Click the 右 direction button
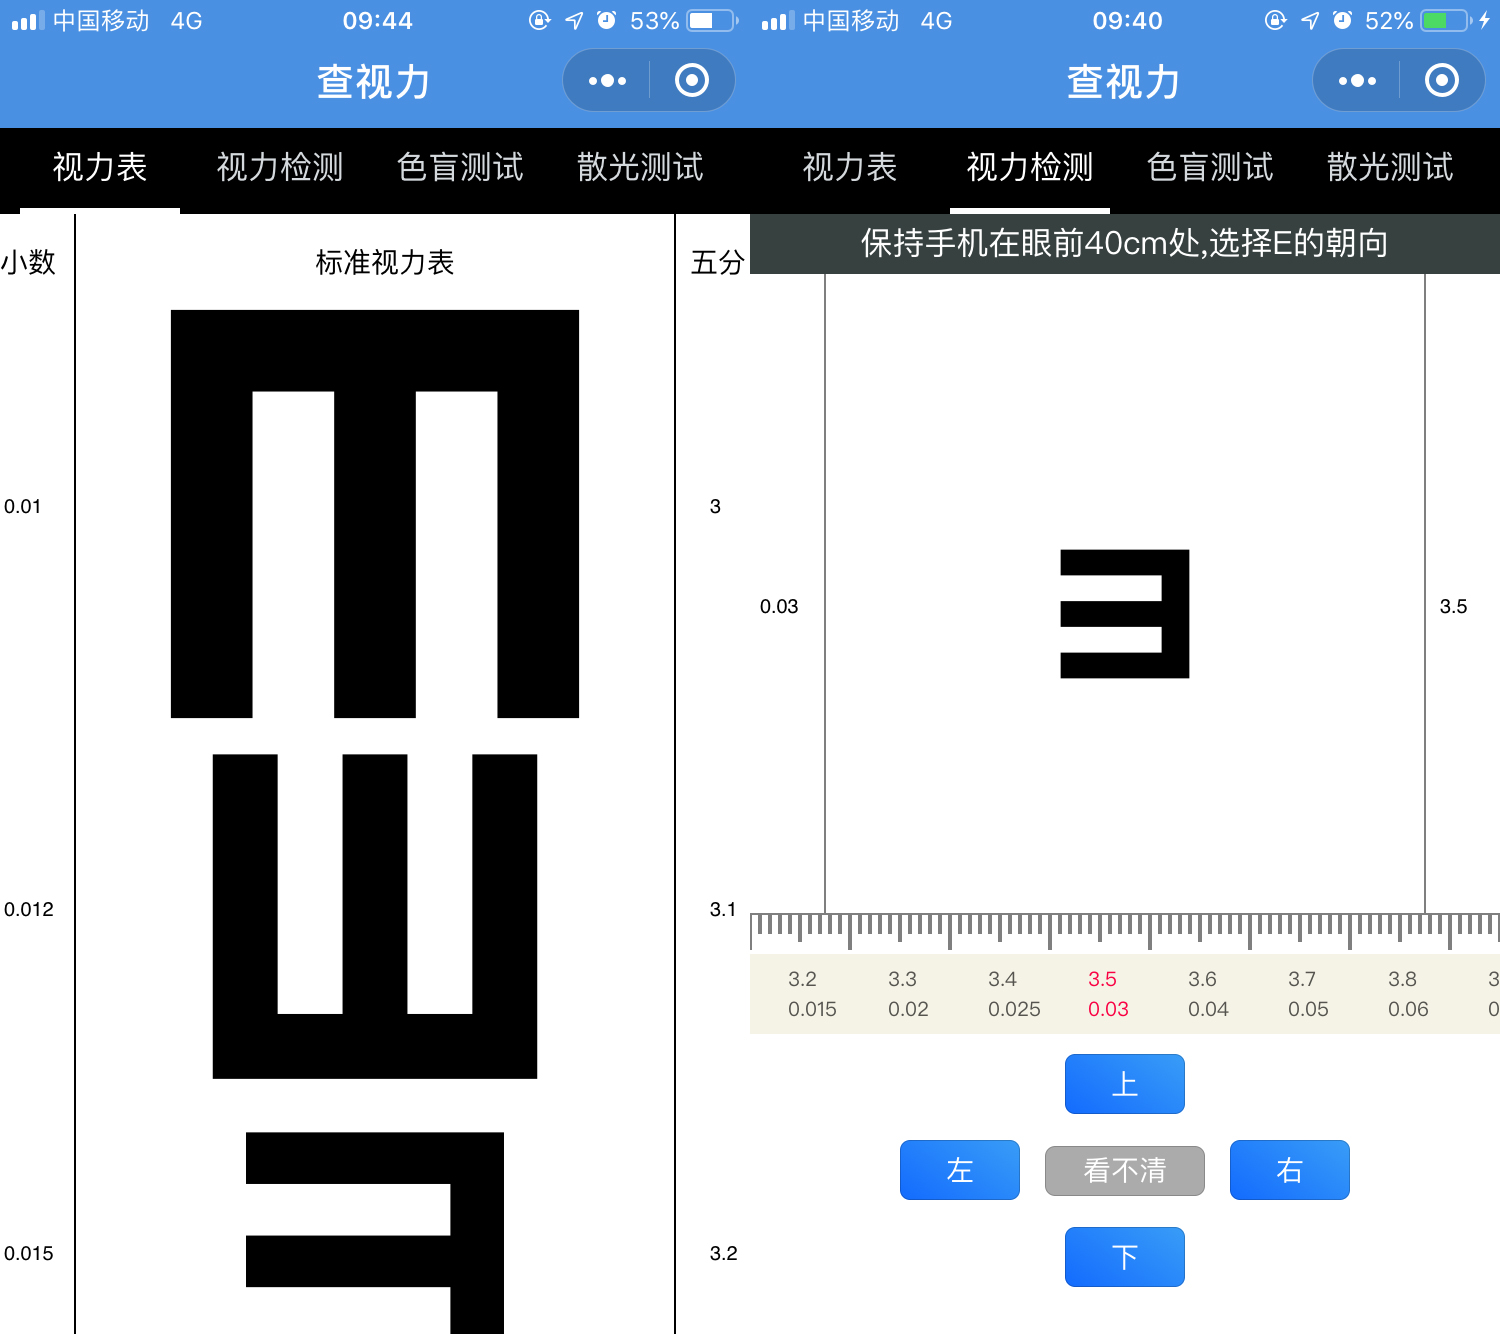The height and width of the screenshot is (1334, 1500). pos(1290,1170)
